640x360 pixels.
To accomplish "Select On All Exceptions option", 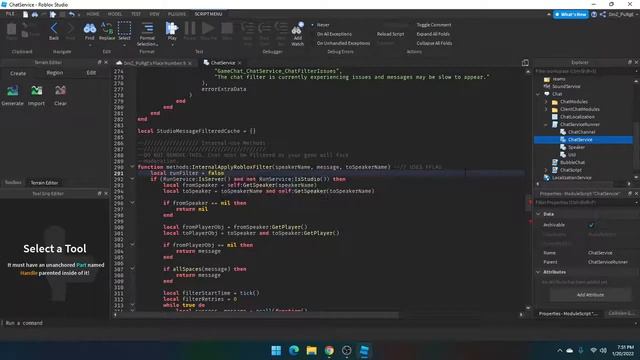I will [x=334, y=34].
